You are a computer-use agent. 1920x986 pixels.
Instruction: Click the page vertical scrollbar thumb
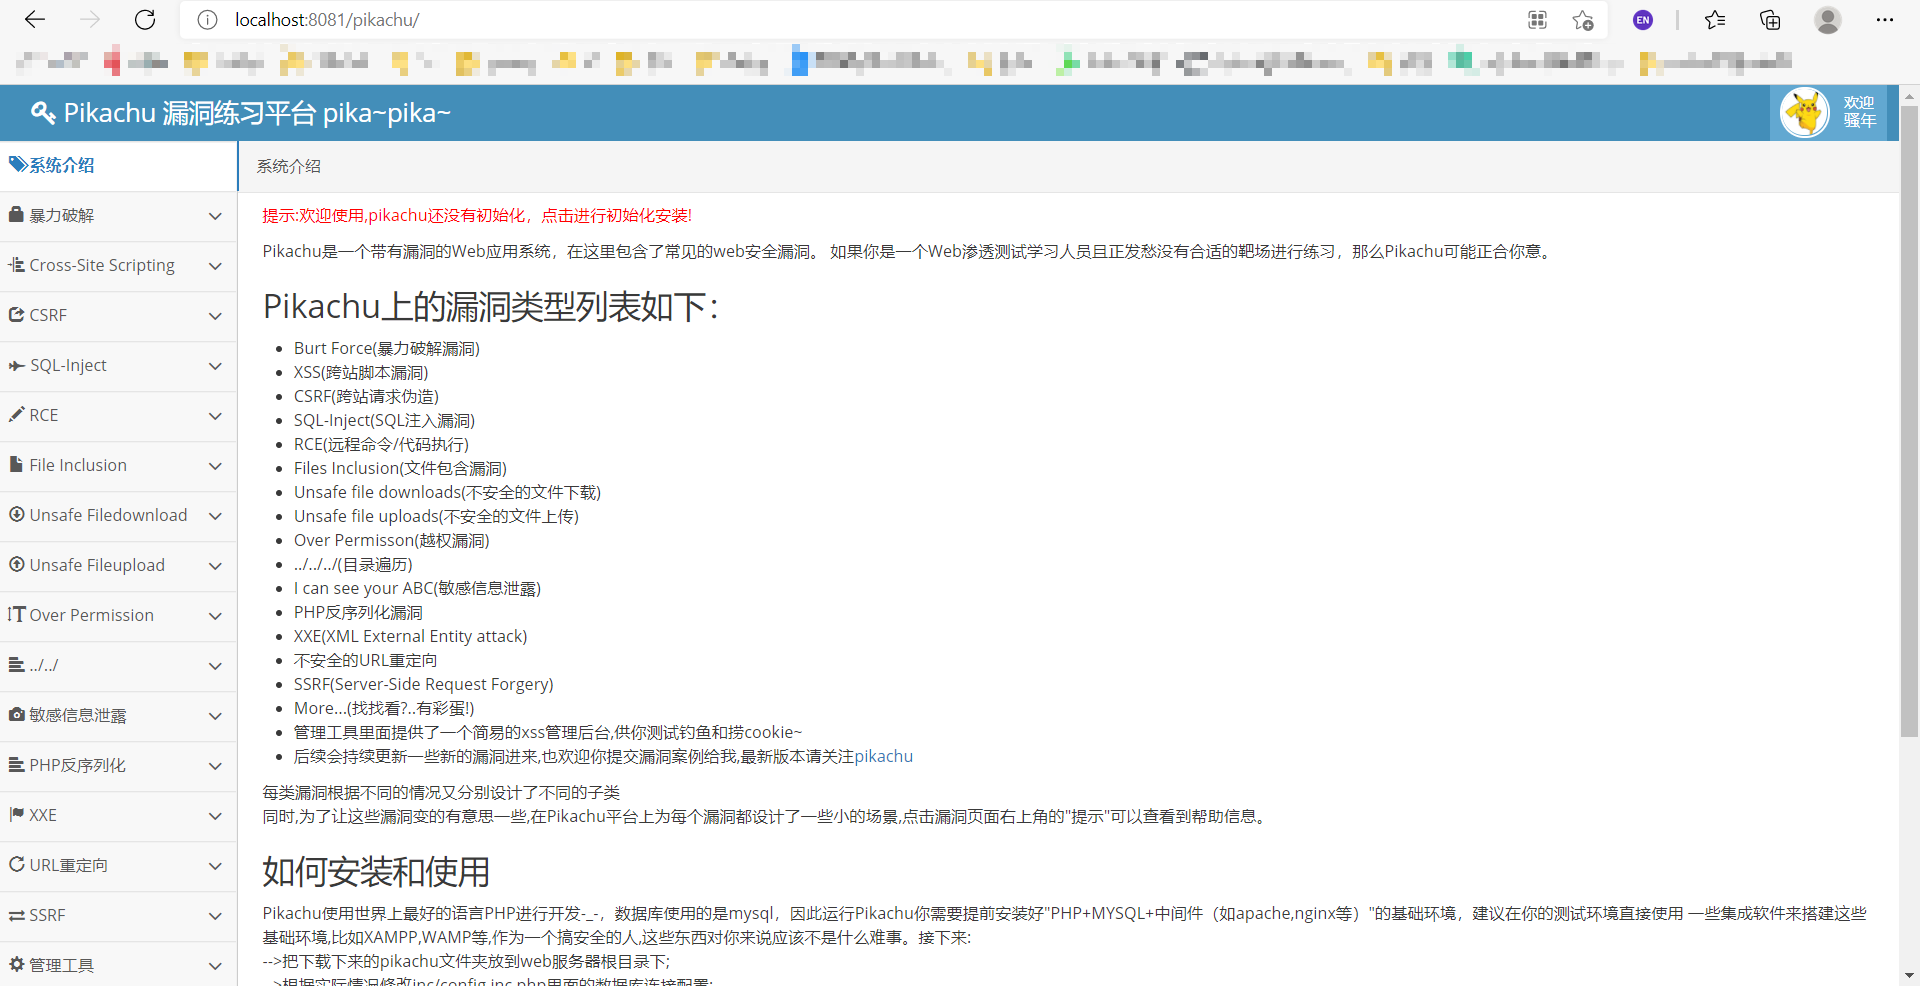[1909, 420]
